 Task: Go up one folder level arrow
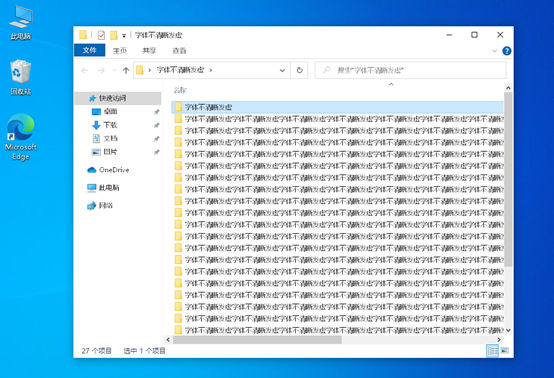pos(126,70)
